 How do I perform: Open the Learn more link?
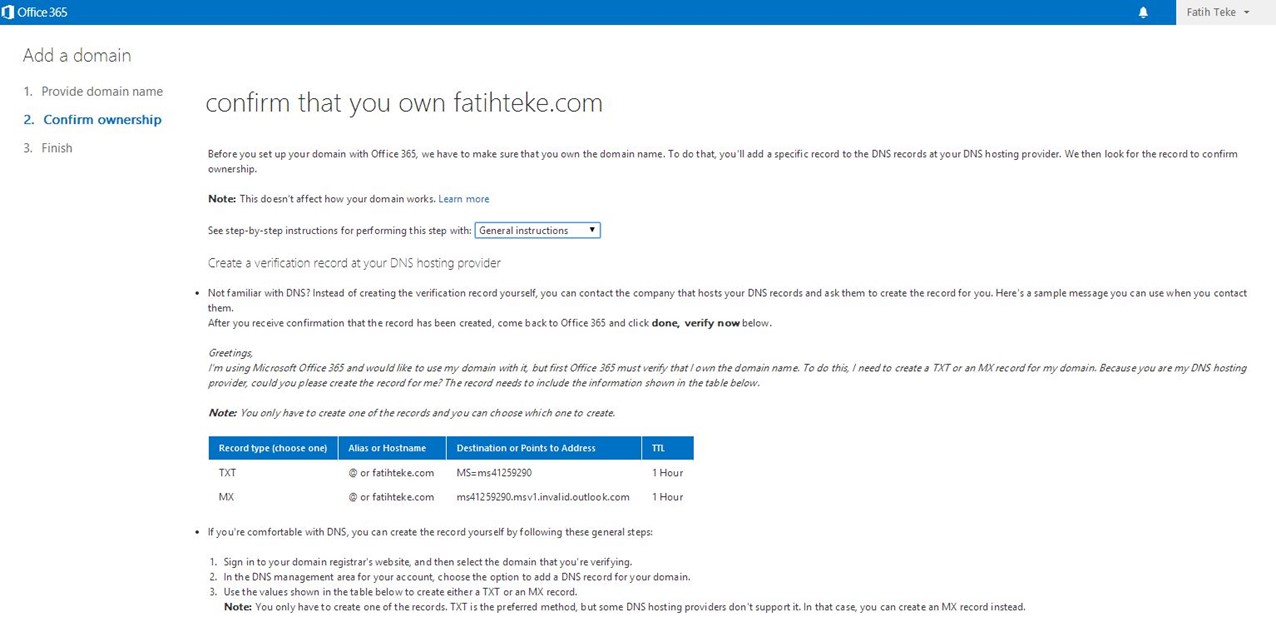click(x=464, y=199)
